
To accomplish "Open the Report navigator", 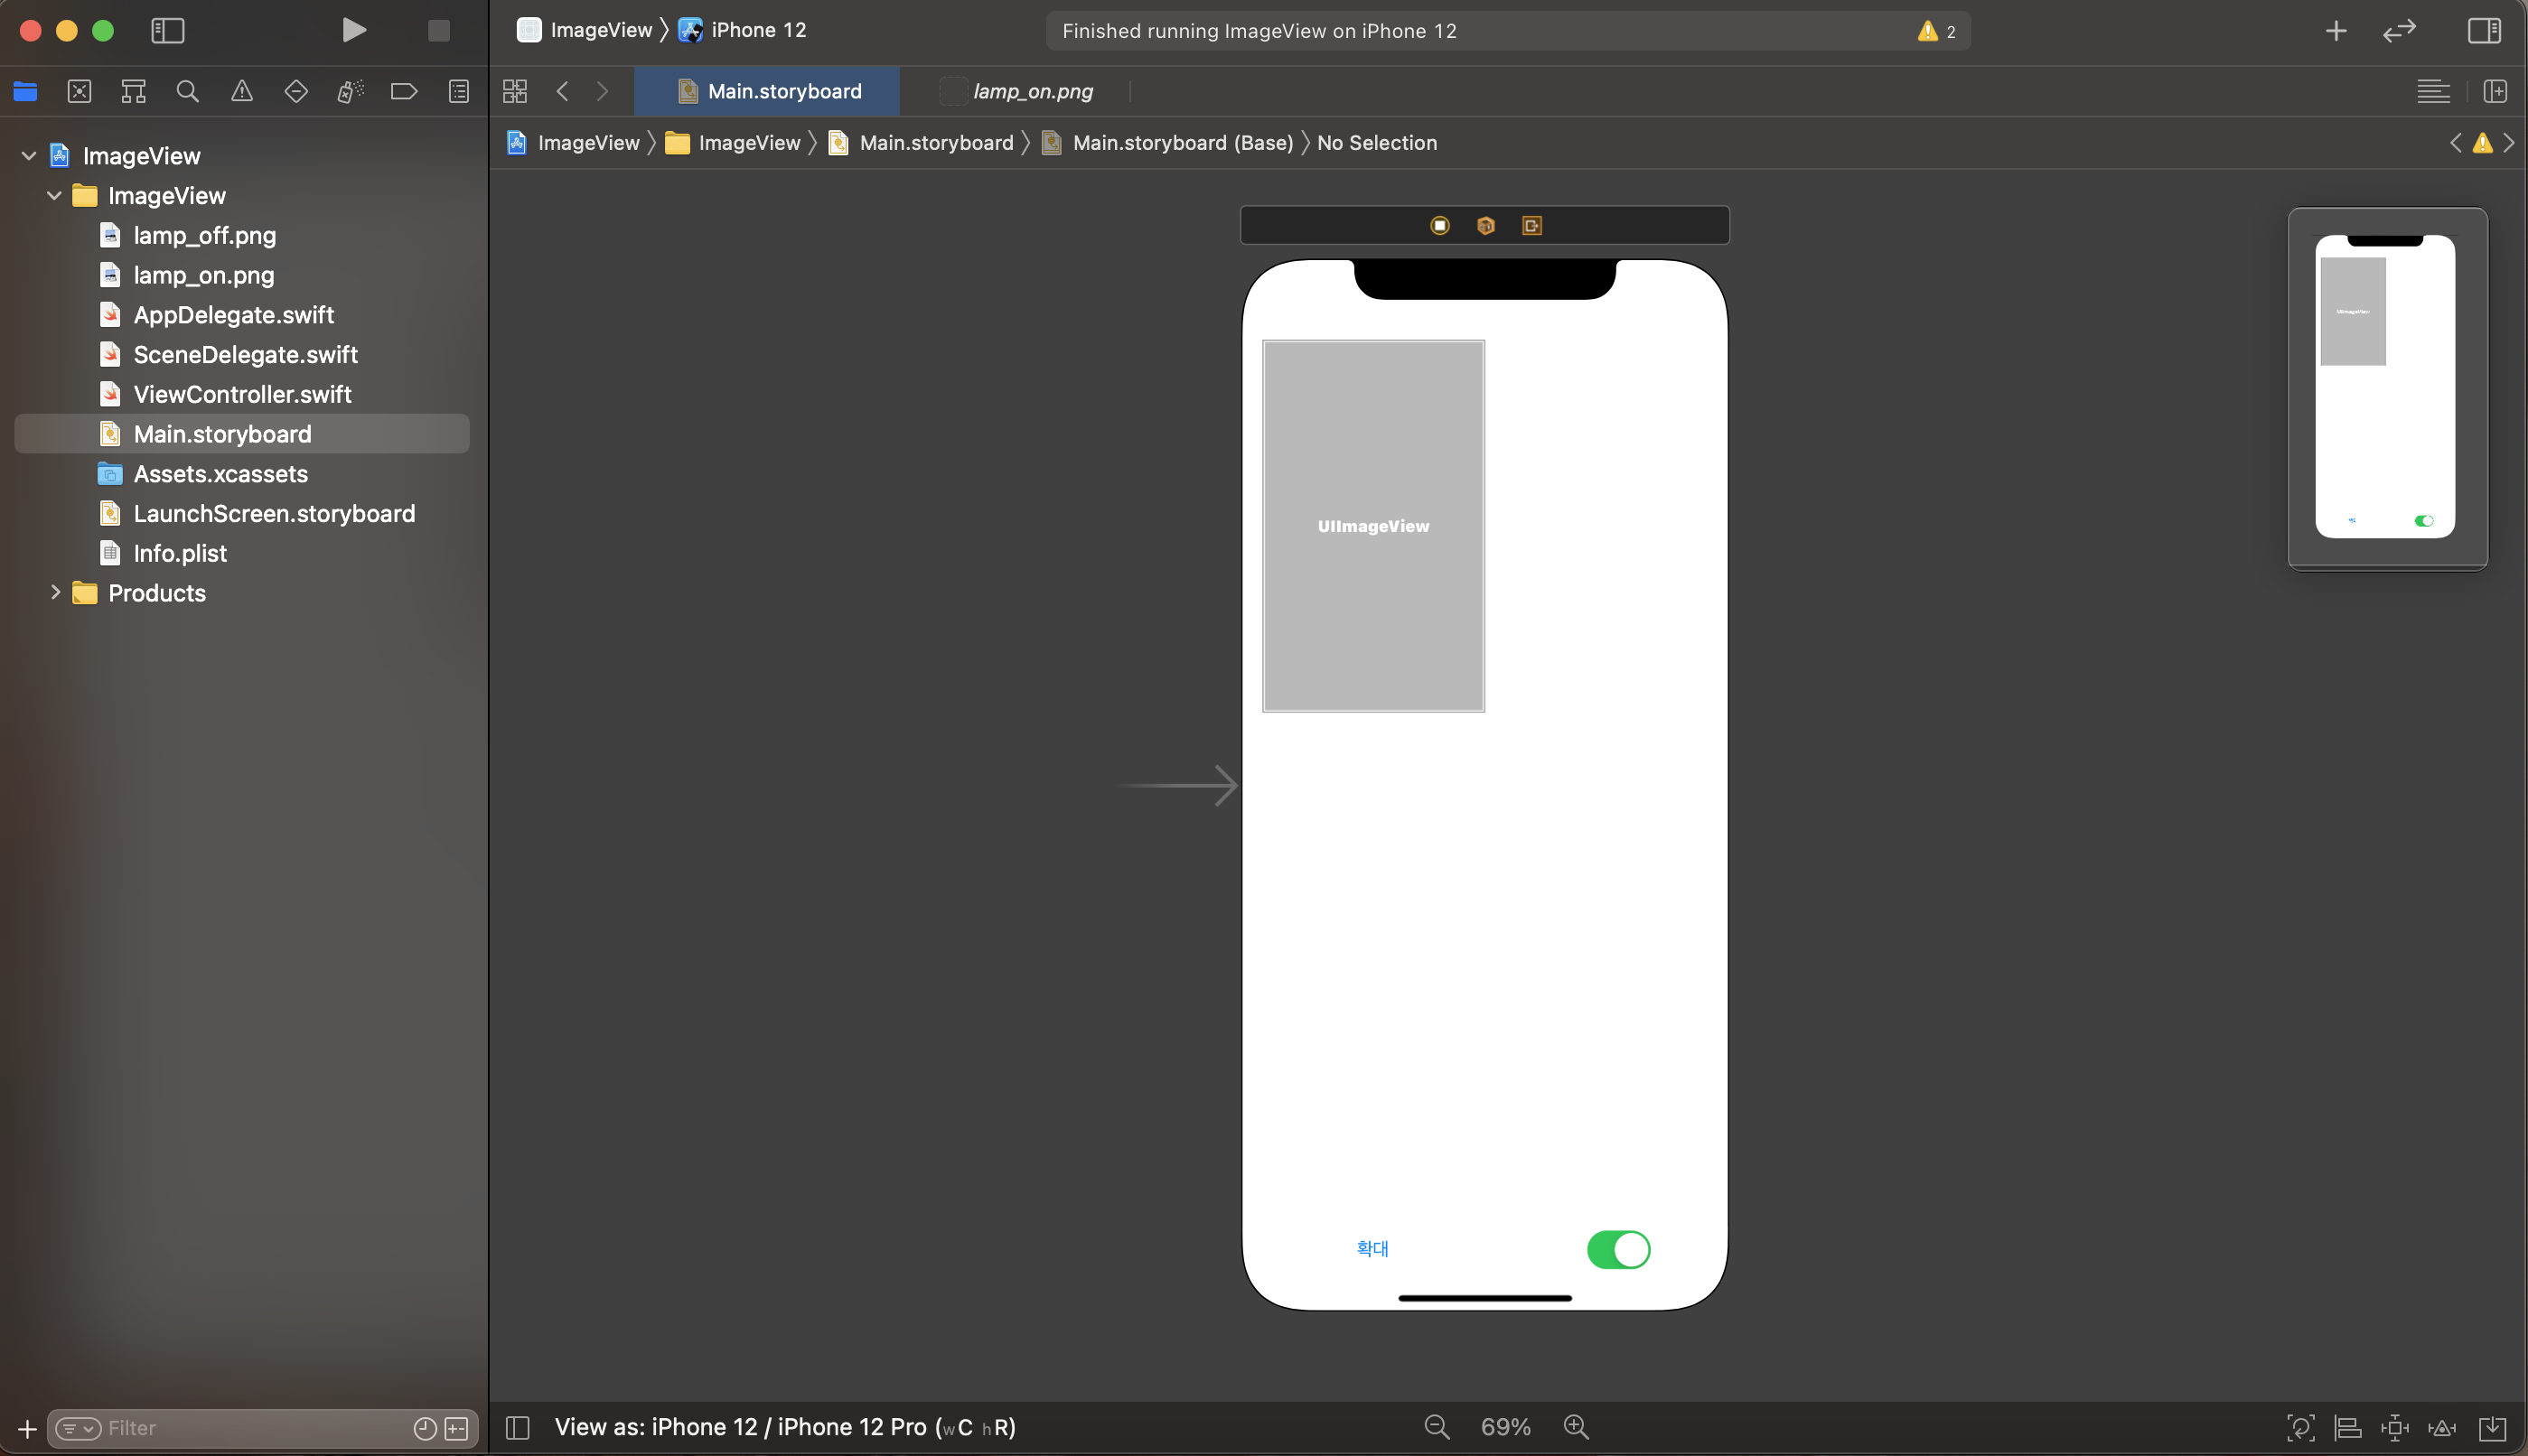I will 459,92.
